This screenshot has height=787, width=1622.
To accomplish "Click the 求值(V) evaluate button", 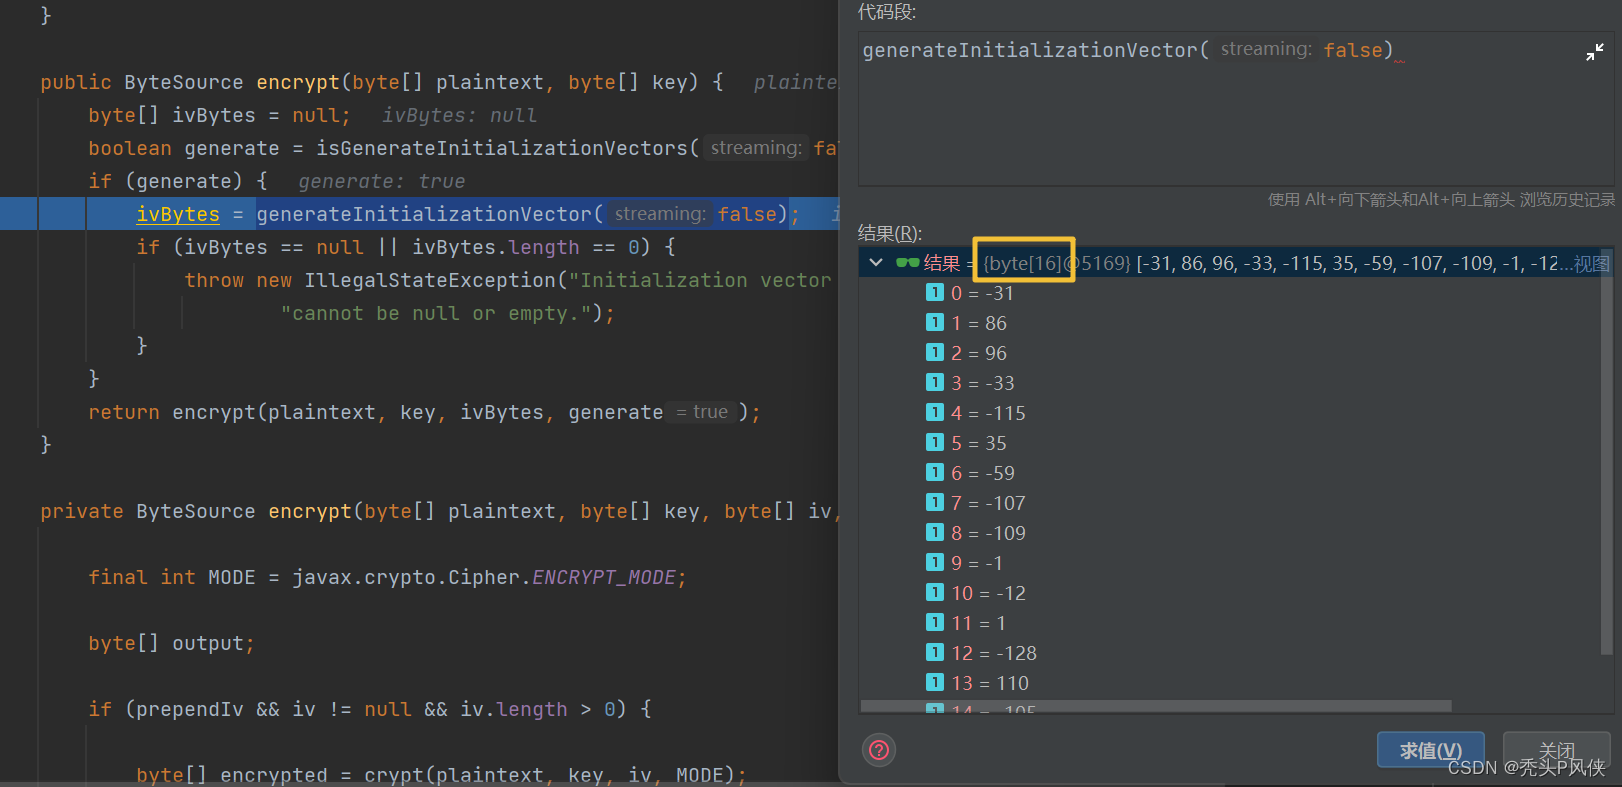I will (x=1430, y=750).
